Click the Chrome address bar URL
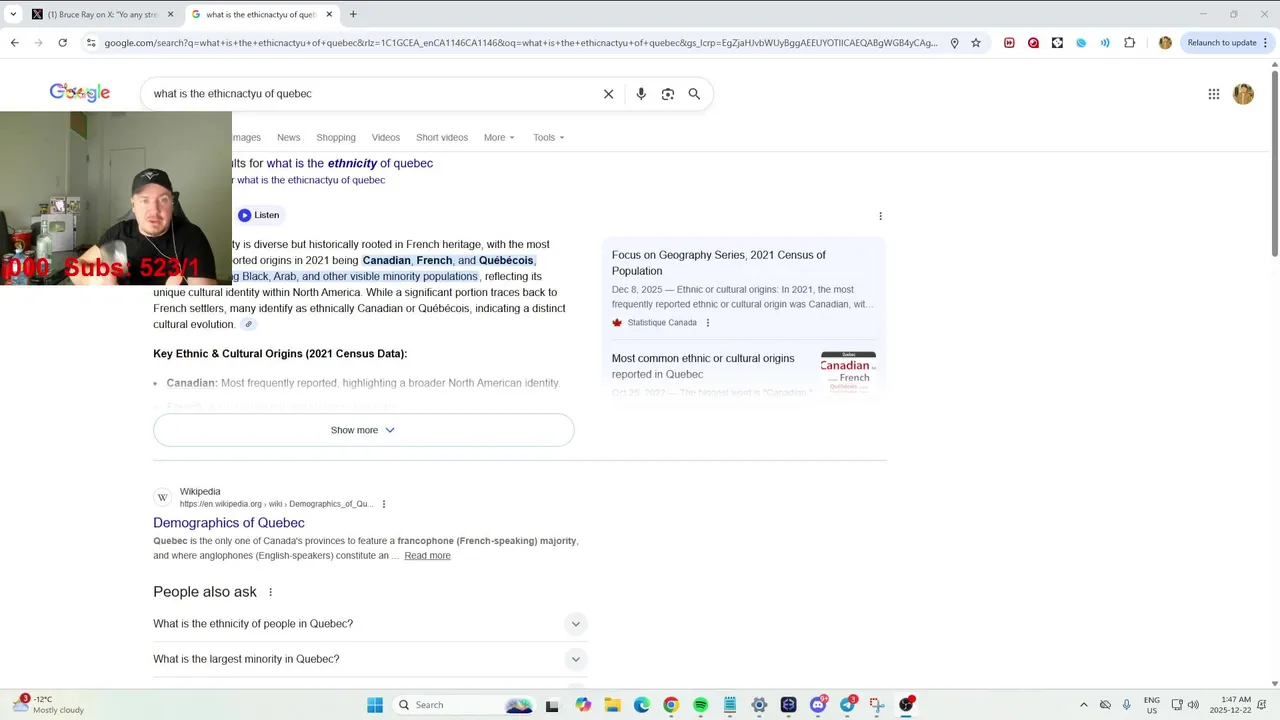Image resolution: width=1280 pixels, height=720 pixels. coord(520,43)
